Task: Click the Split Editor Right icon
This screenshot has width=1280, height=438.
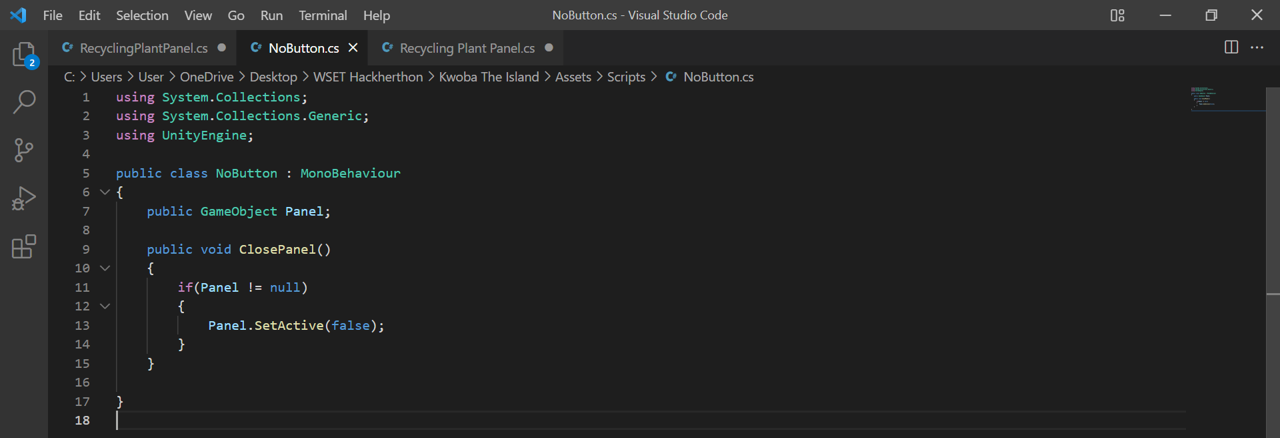Action: click(1231, 48)
